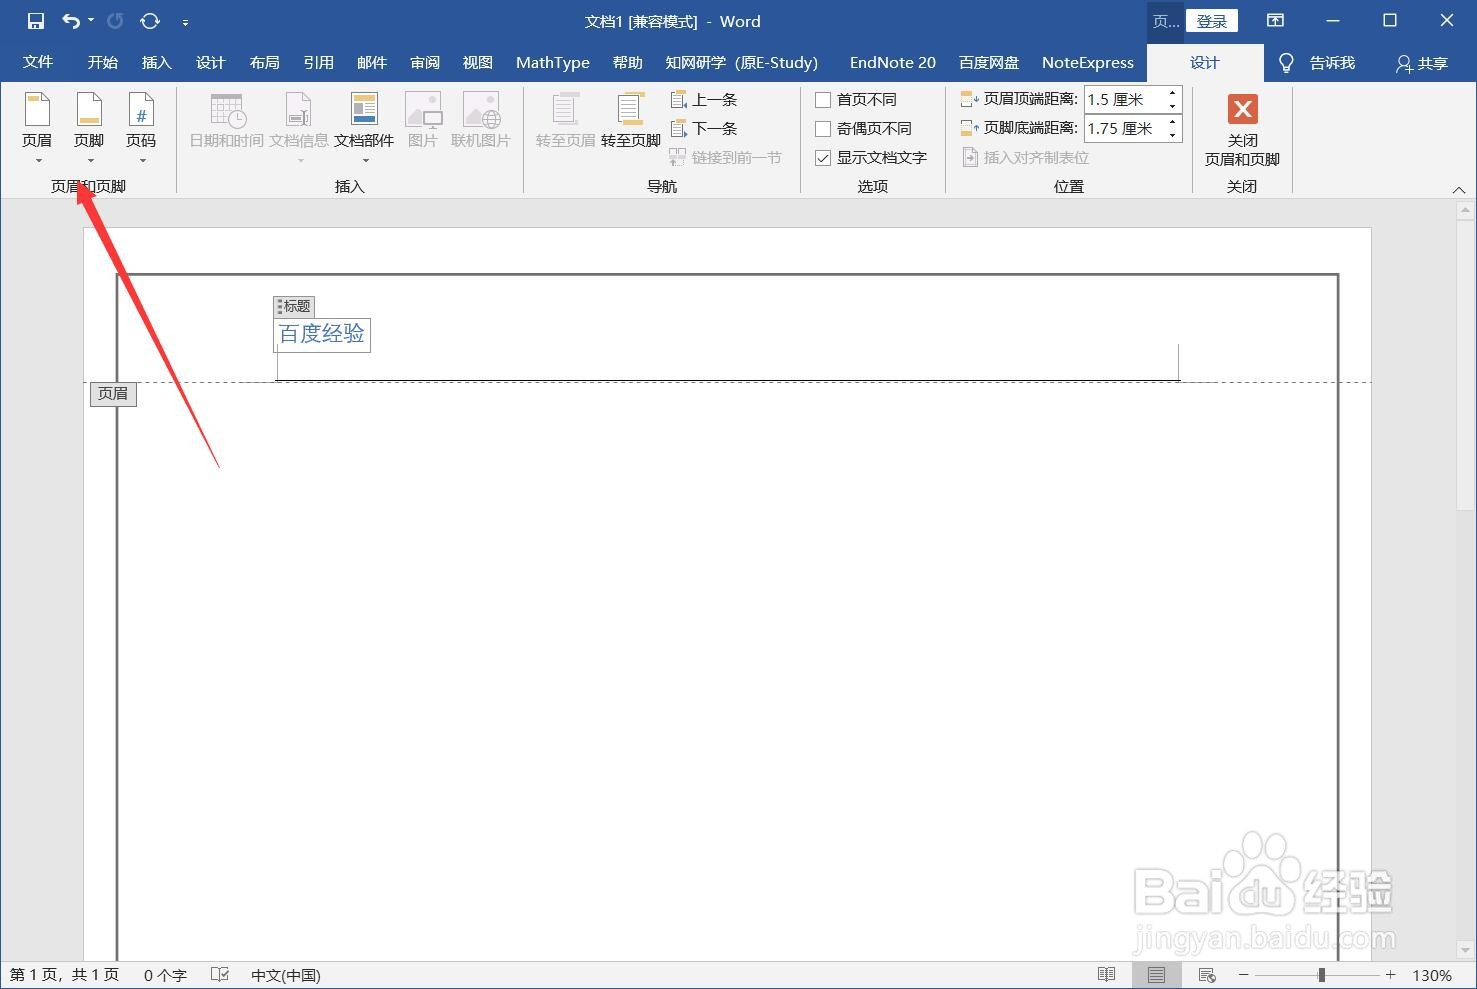Open the 文档信息 document info tool
The height and width of the screenshot is (989, 1477).
click(298, 122)
